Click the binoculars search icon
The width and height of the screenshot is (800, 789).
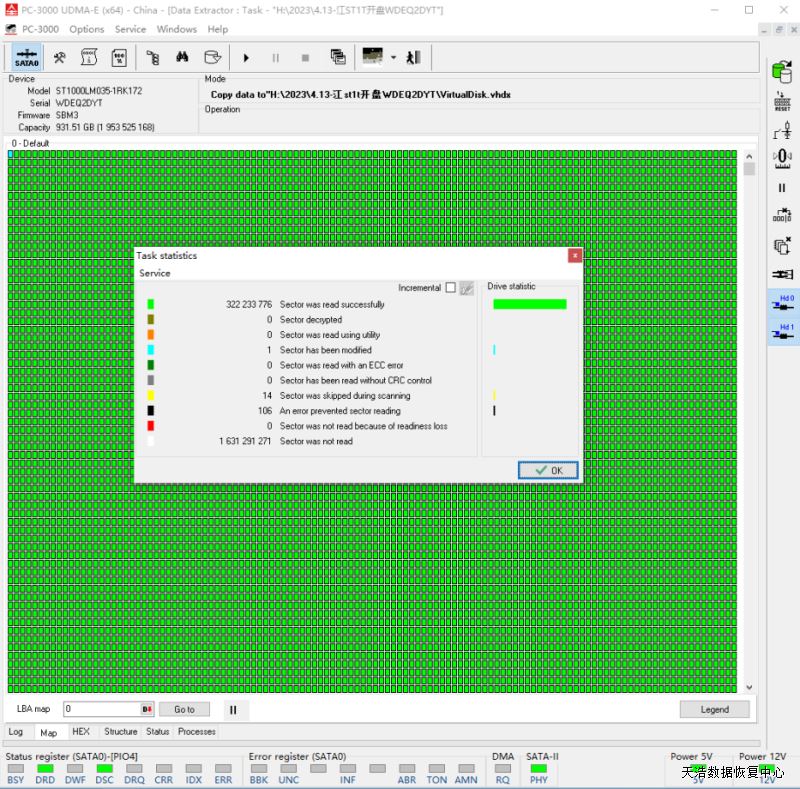point(183,57)
